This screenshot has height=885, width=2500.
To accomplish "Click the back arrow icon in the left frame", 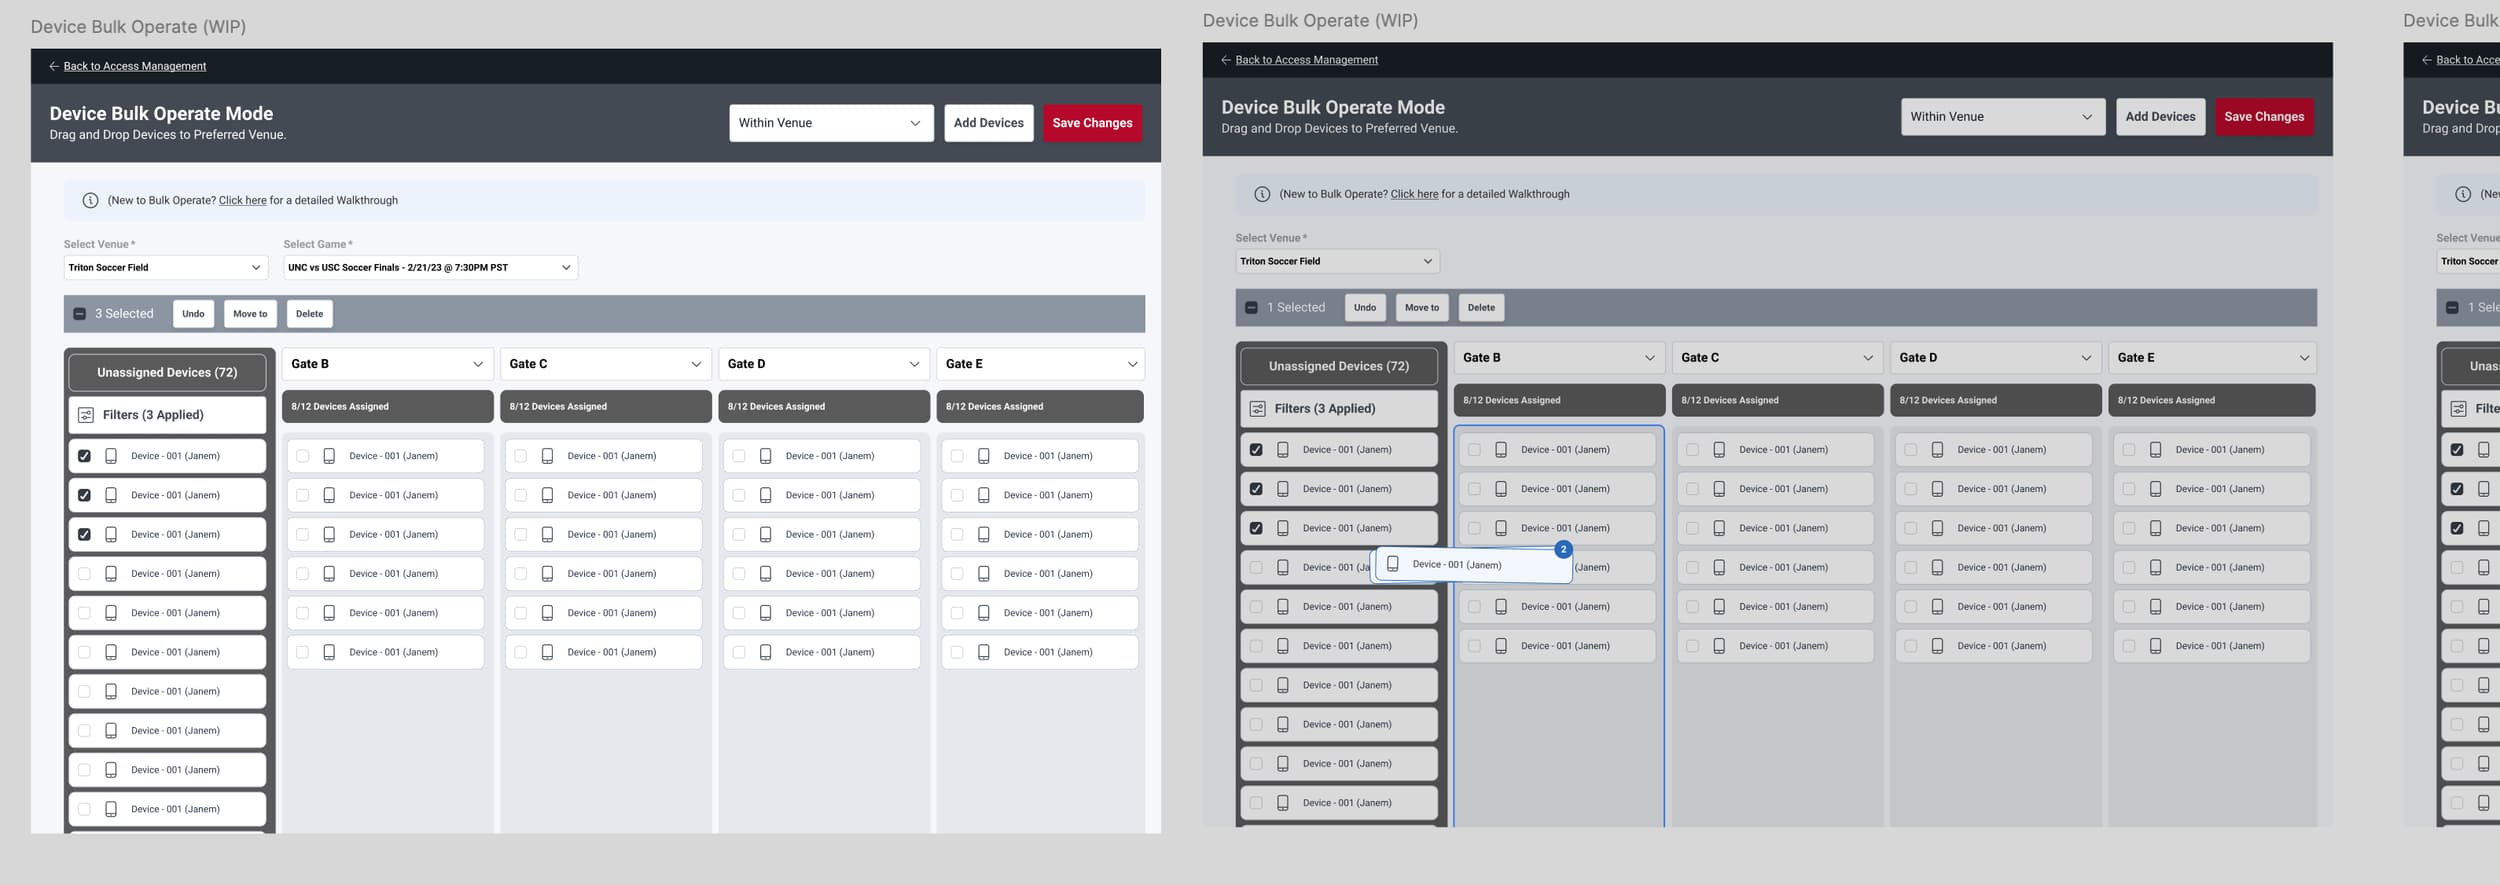I will coord(54,66).
